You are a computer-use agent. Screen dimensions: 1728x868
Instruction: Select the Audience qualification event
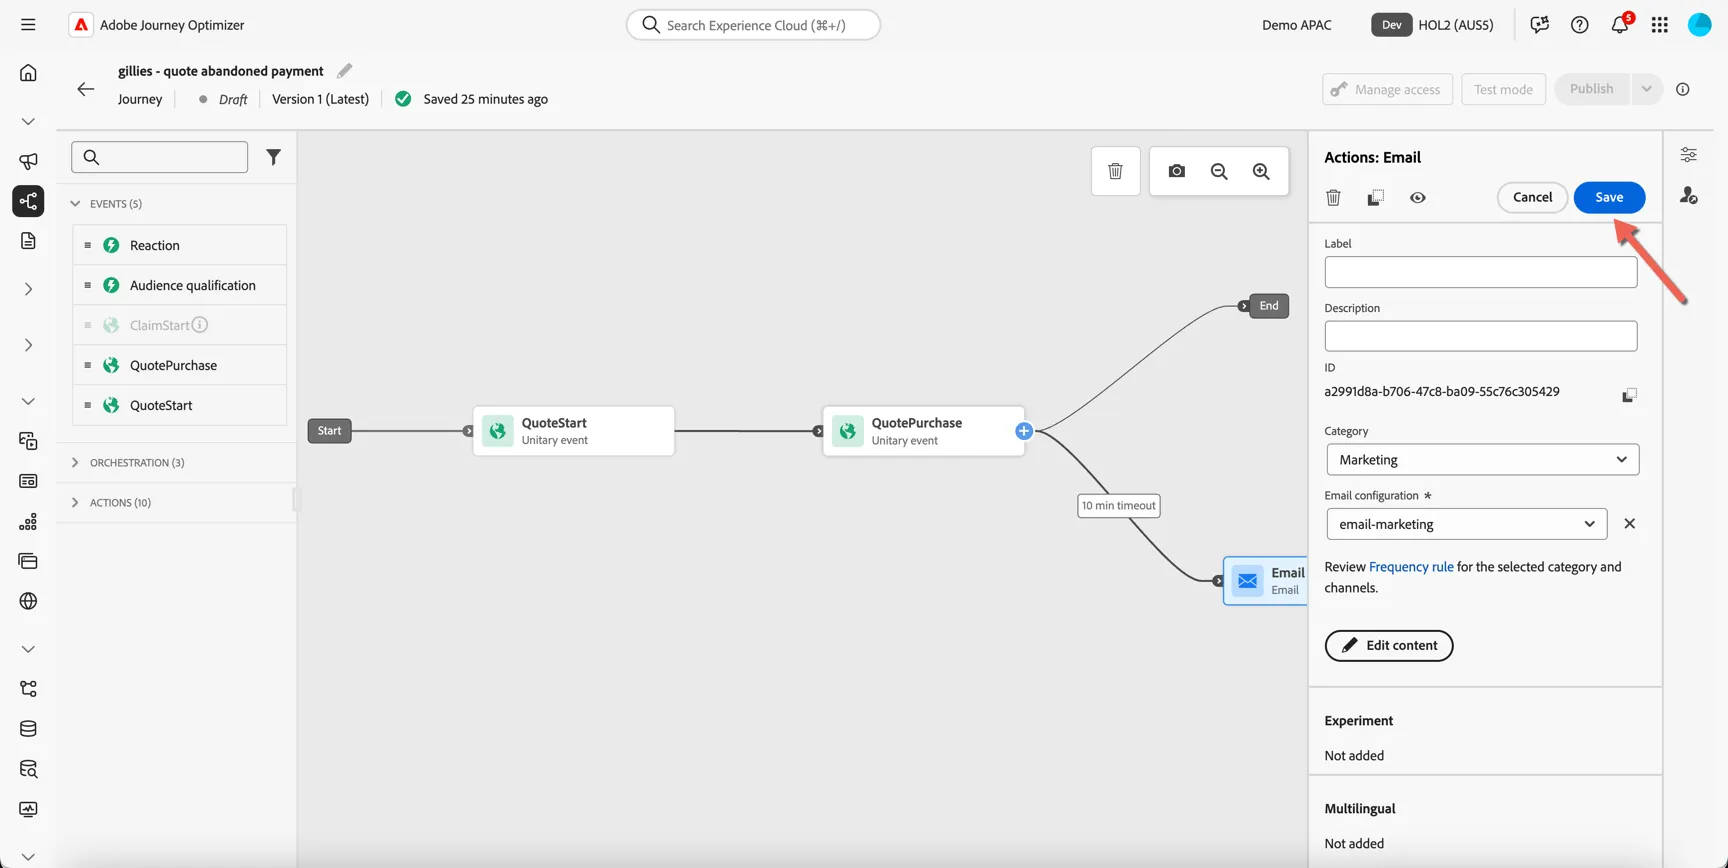(x=180, y=285)
